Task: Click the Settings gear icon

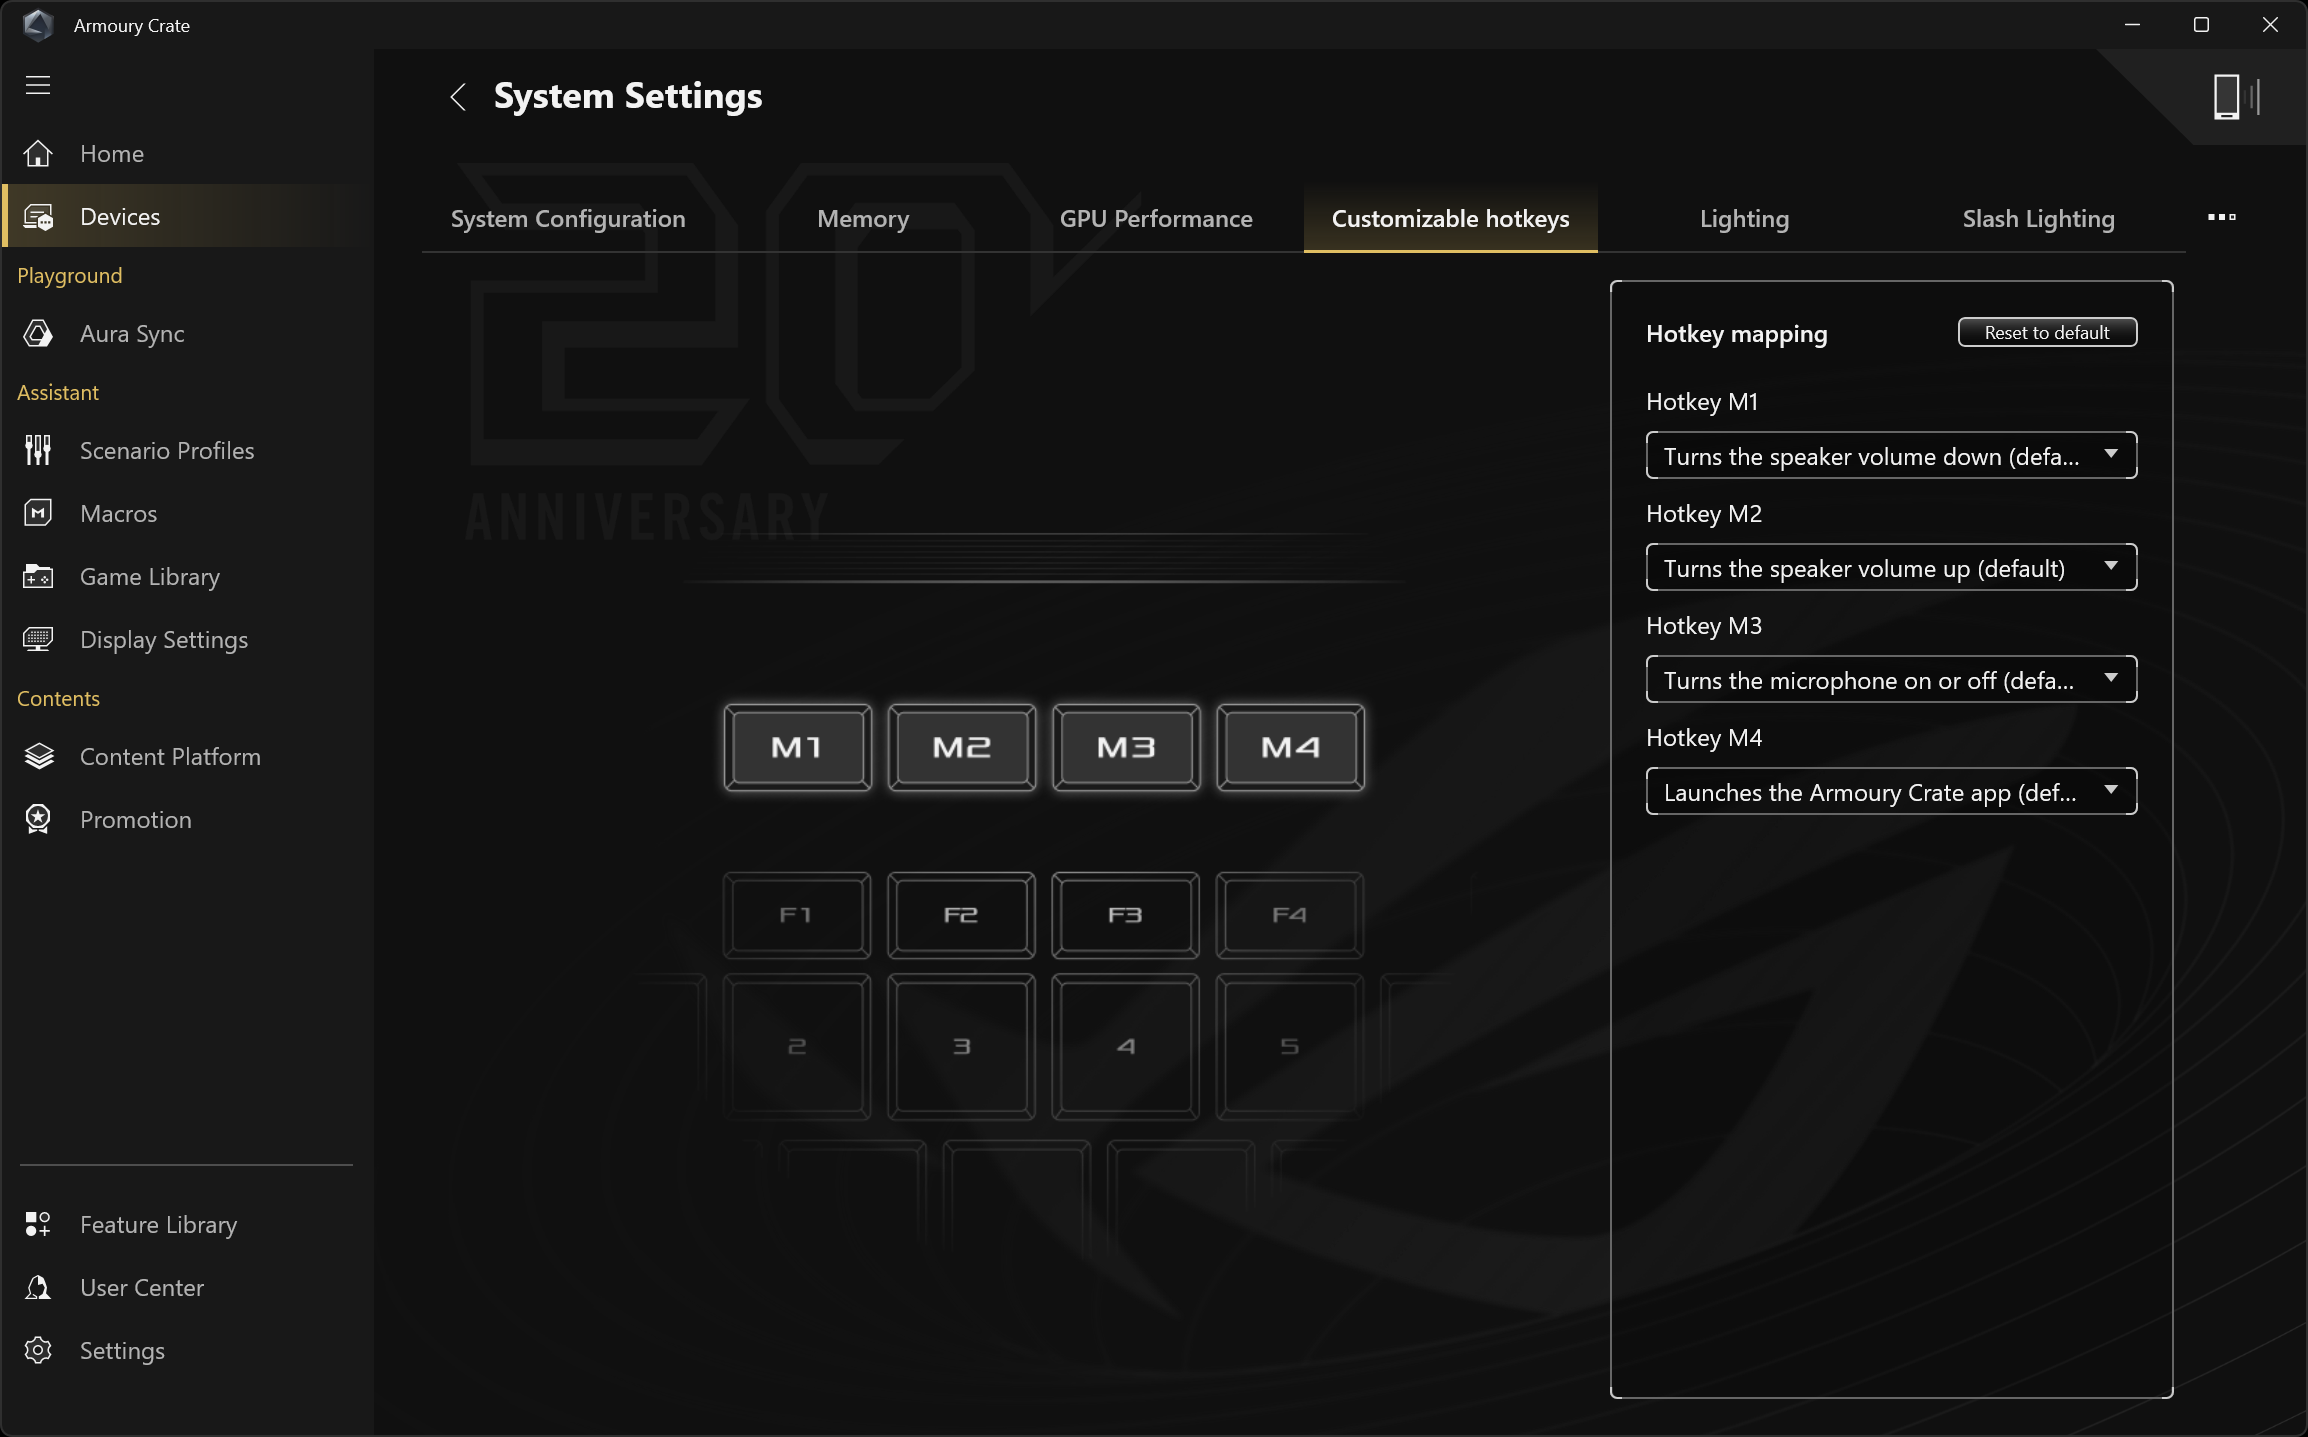Action: point(38,1351)
